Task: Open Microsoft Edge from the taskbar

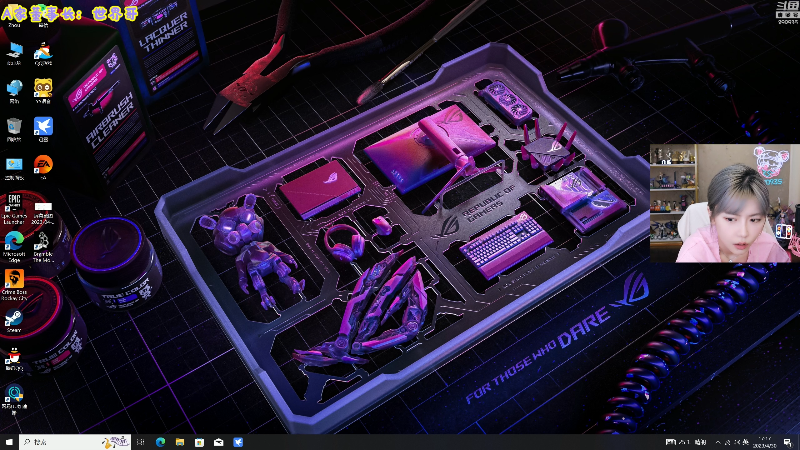Action: (160, 442)
